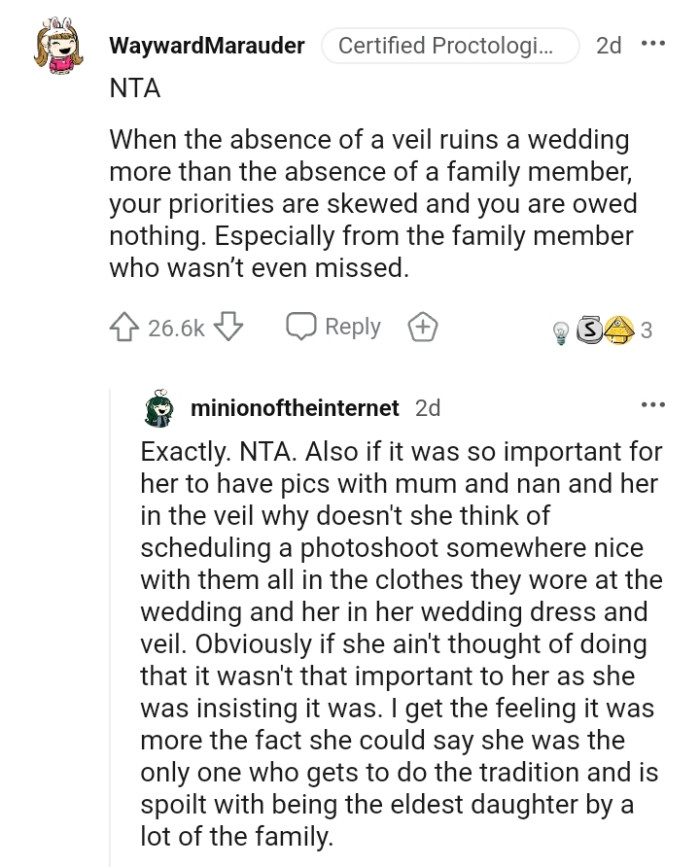Expand the Certified Proctologi... flair pill
This screenshot has height=867, width=700.
pos(450,45)
